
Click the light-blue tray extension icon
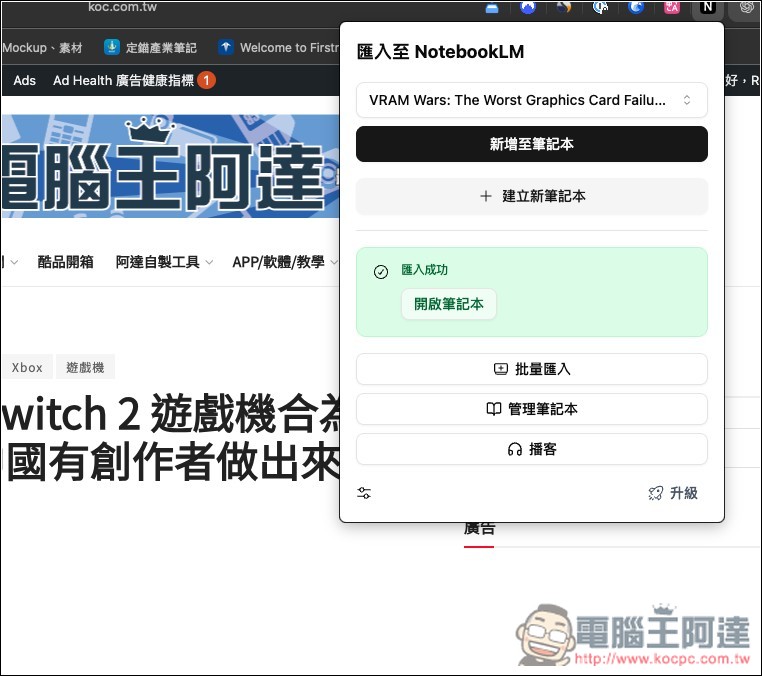point(492,8)
